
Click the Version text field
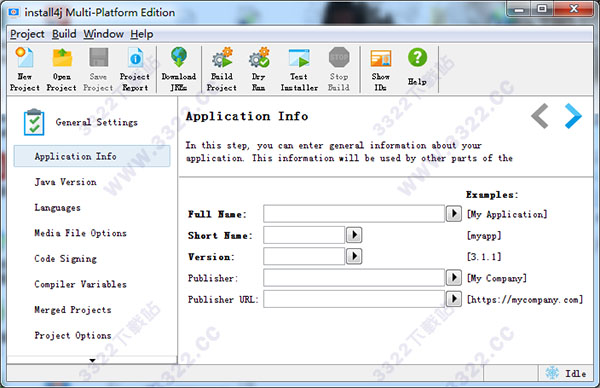tap(304, 256)
